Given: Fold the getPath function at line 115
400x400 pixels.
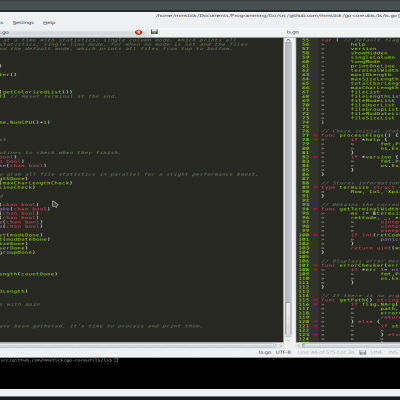Looking at the screenshot, I should point(315,300).
